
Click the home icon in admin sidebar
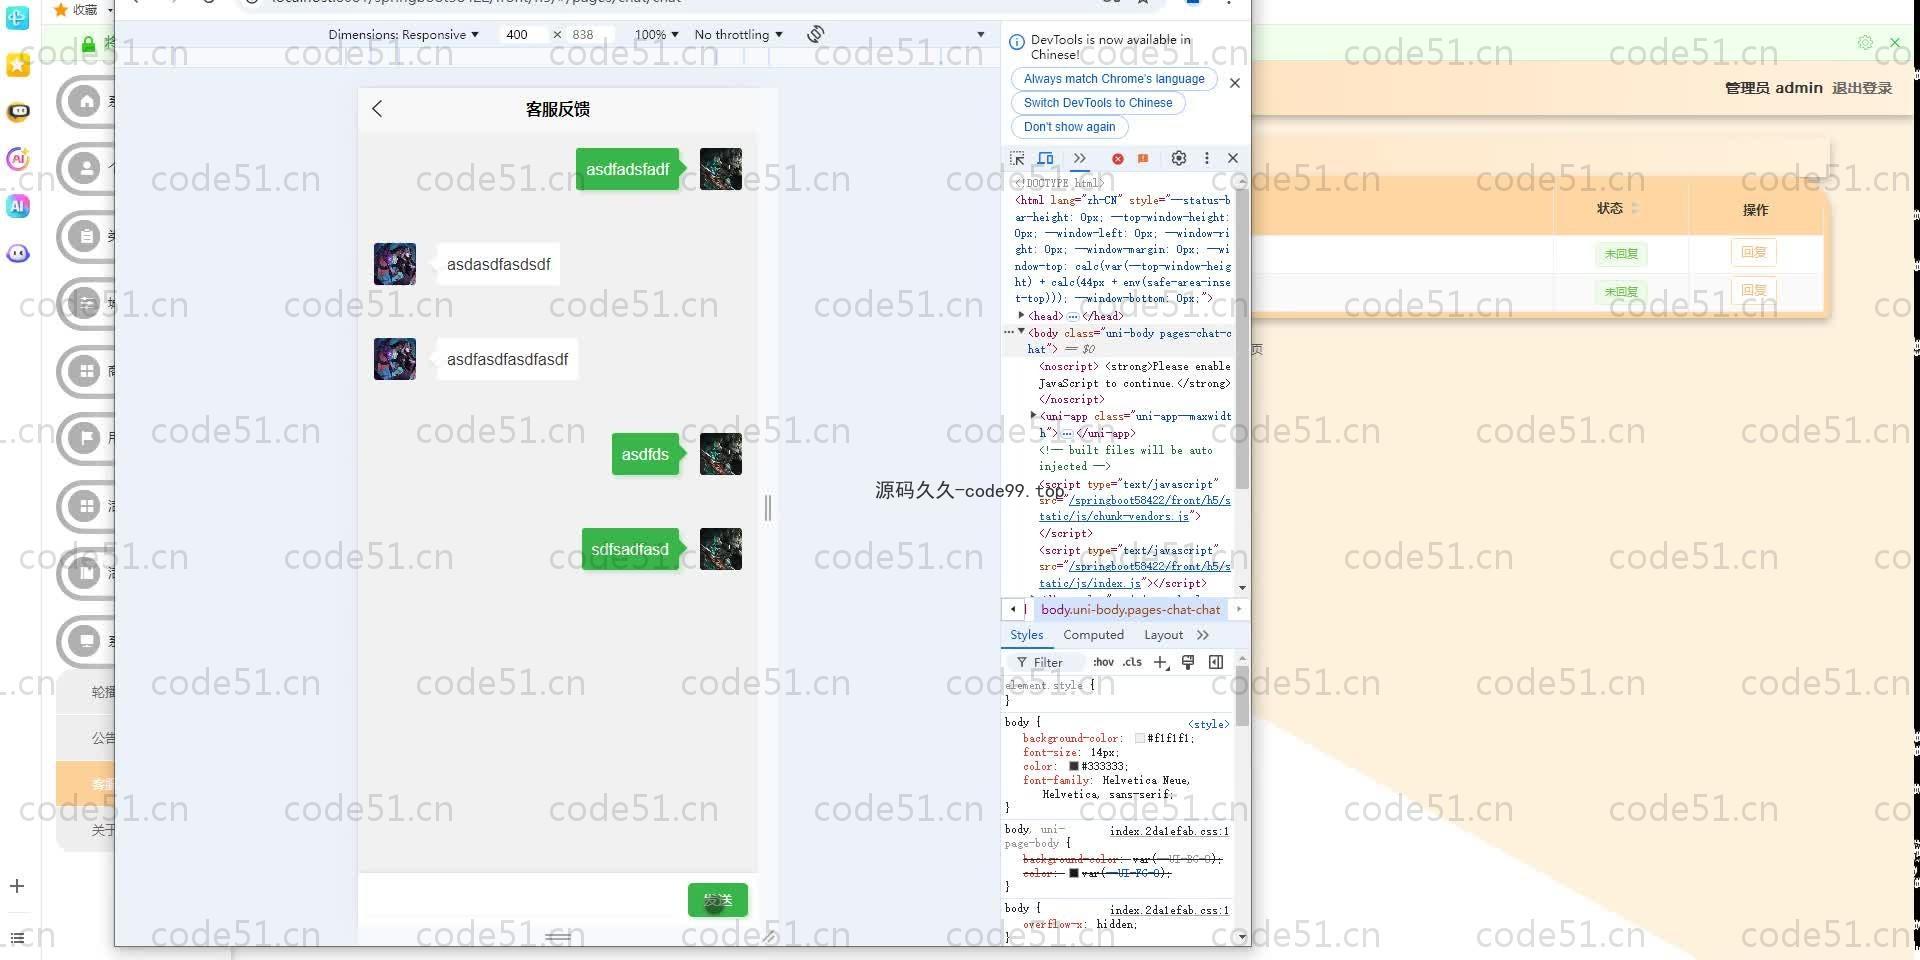coord(86,101)
